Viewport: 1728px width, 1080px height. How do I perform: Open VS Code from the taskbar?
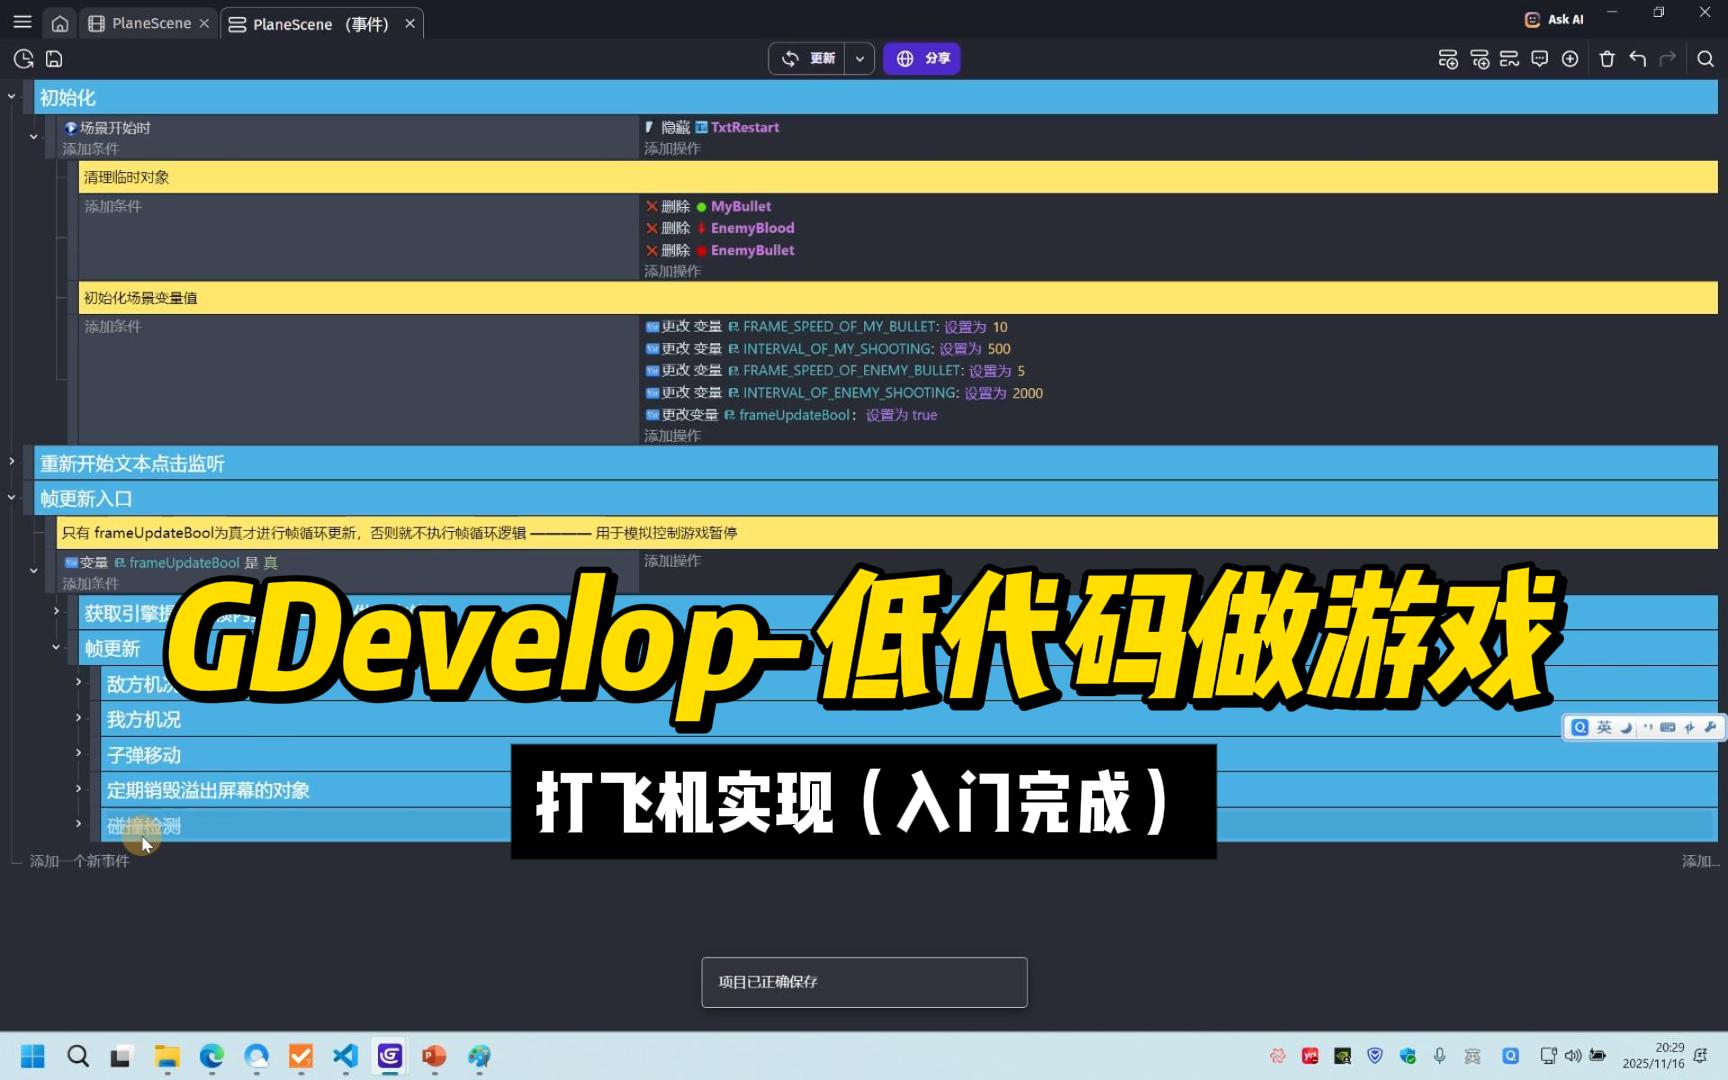click(x=345, y=1056)
